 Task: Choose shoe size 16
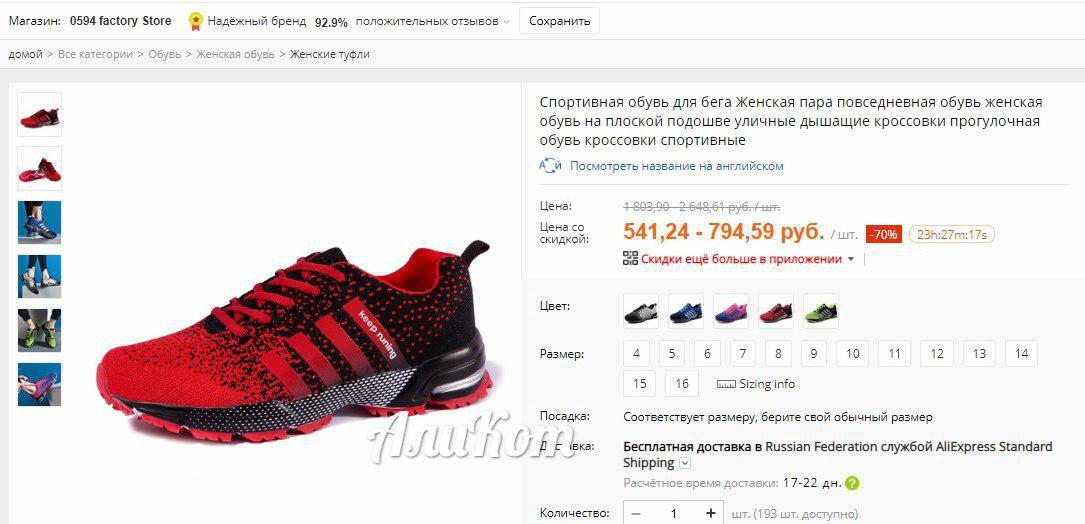point(682,383)
